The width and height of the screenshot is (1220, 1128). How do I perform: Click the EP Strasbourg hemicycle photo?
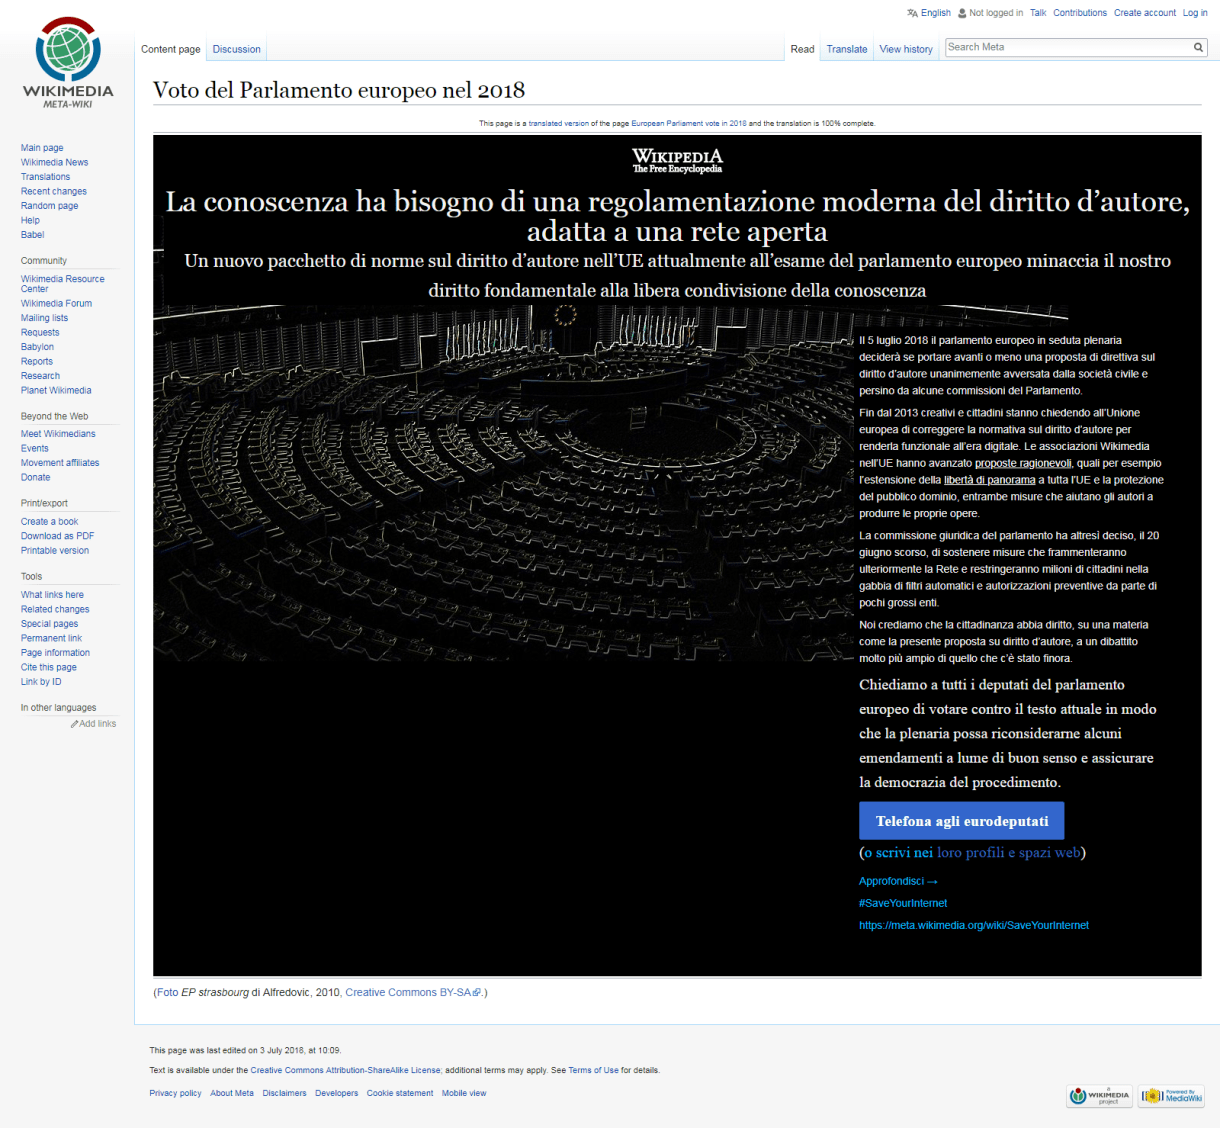503,485
